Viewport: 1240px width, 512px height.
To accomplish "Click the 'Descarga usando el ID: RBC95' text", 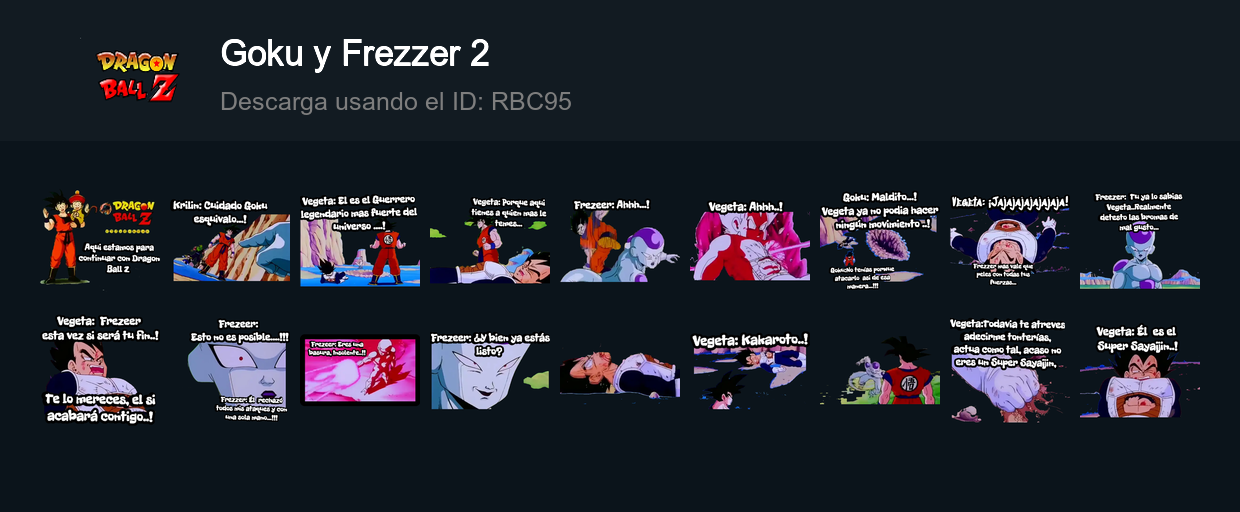I will [x=396, y=102].
